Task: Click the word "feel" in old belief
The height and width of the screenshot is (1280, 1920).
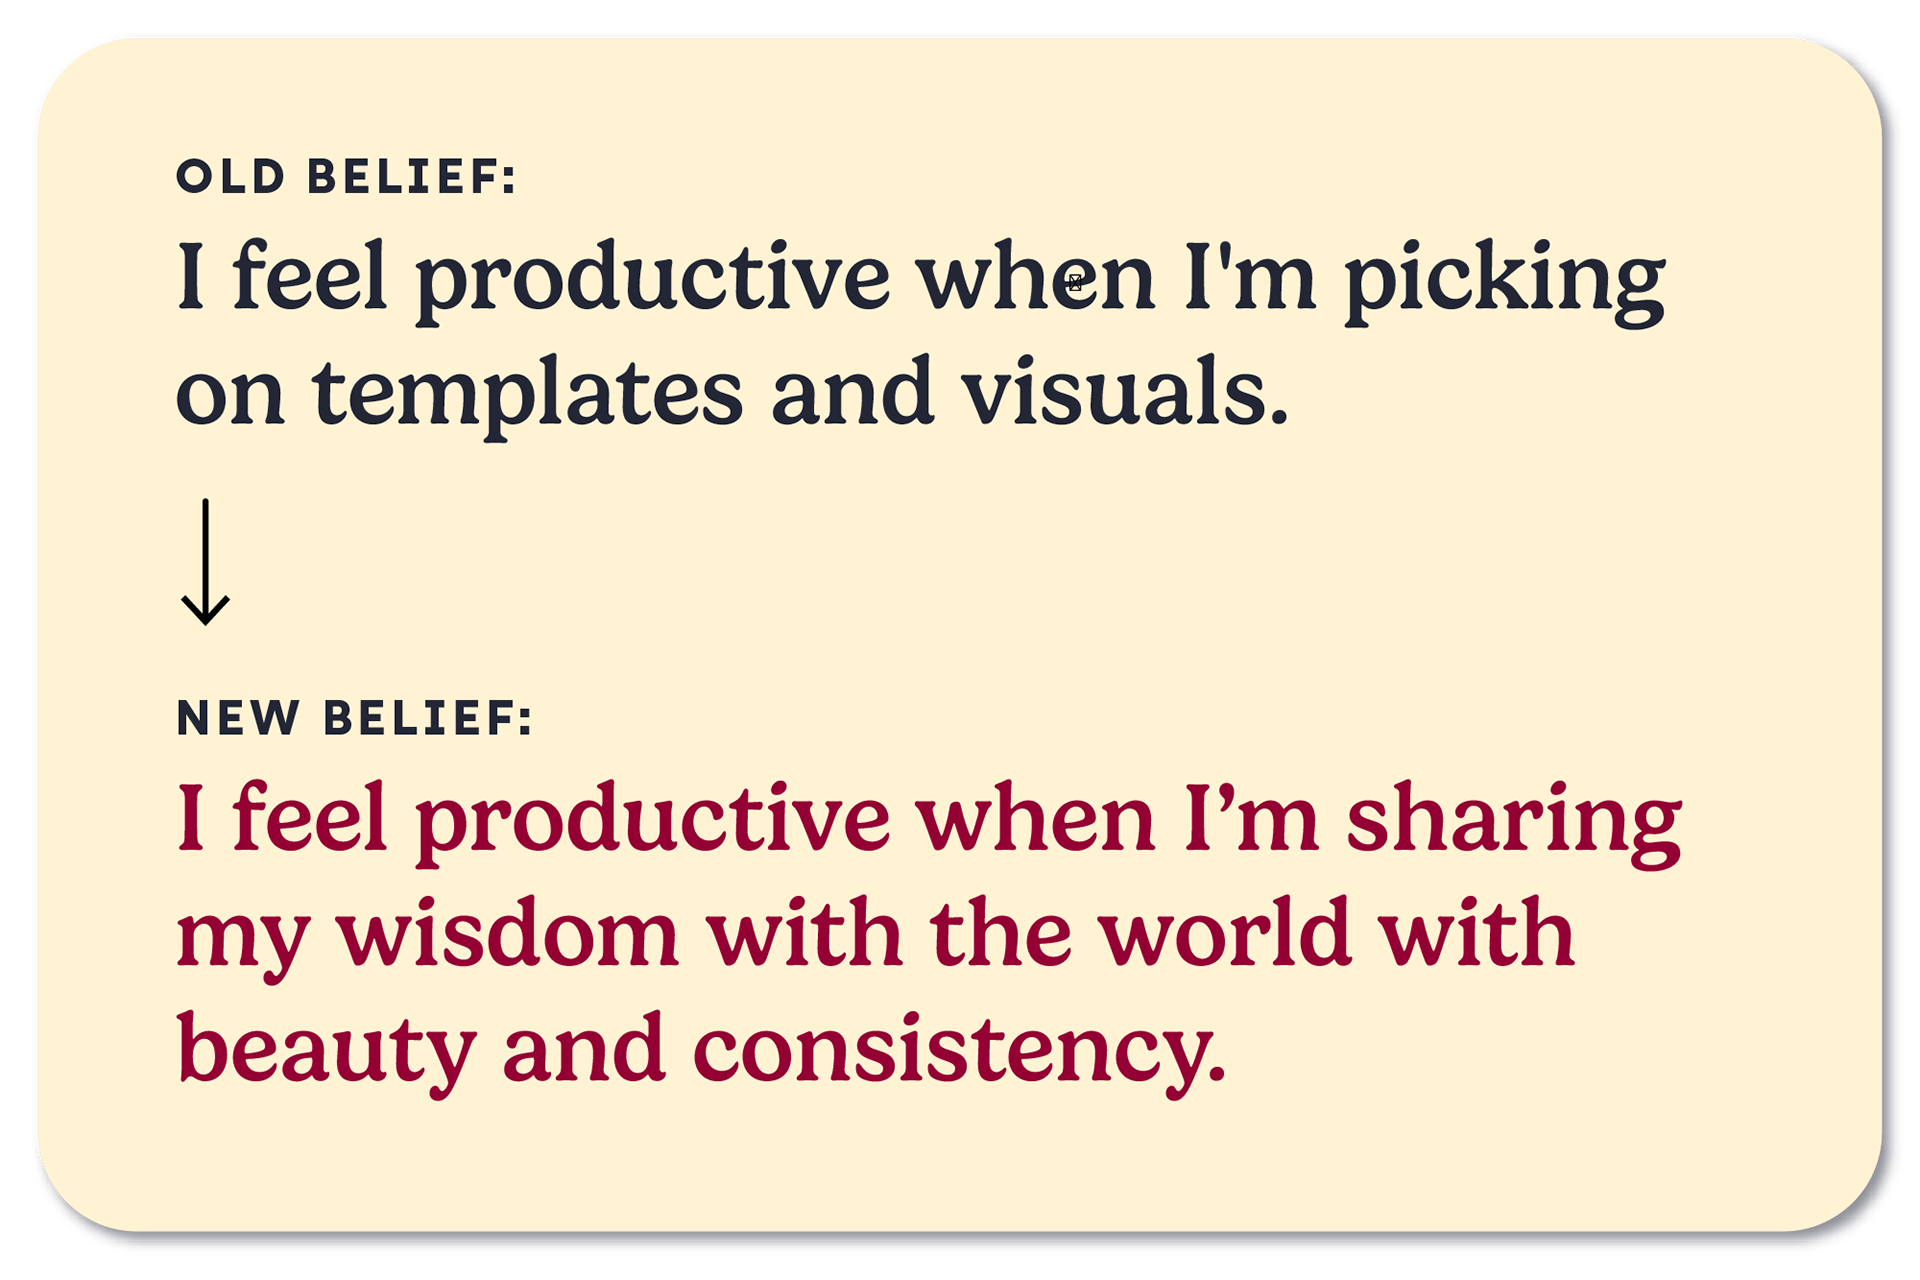Action: click(x=309, y=276)
